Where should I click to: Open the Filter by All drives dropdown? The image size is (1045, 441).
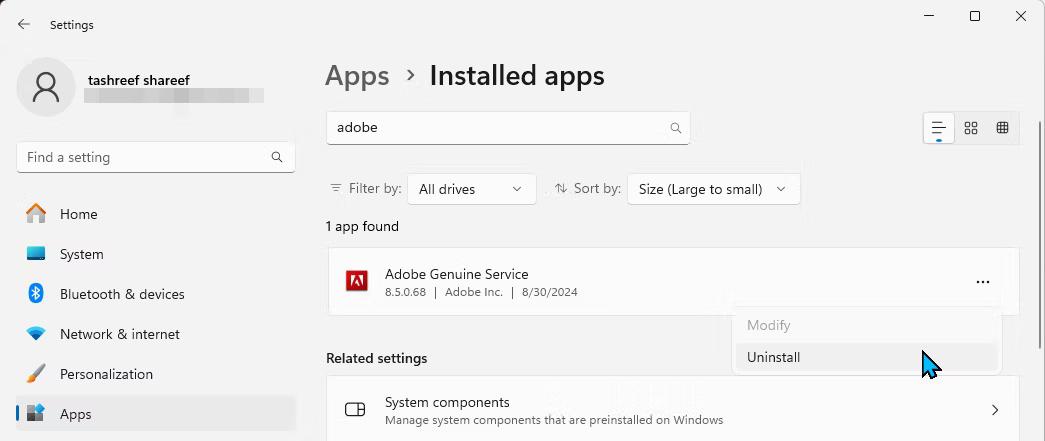point(471,189)
